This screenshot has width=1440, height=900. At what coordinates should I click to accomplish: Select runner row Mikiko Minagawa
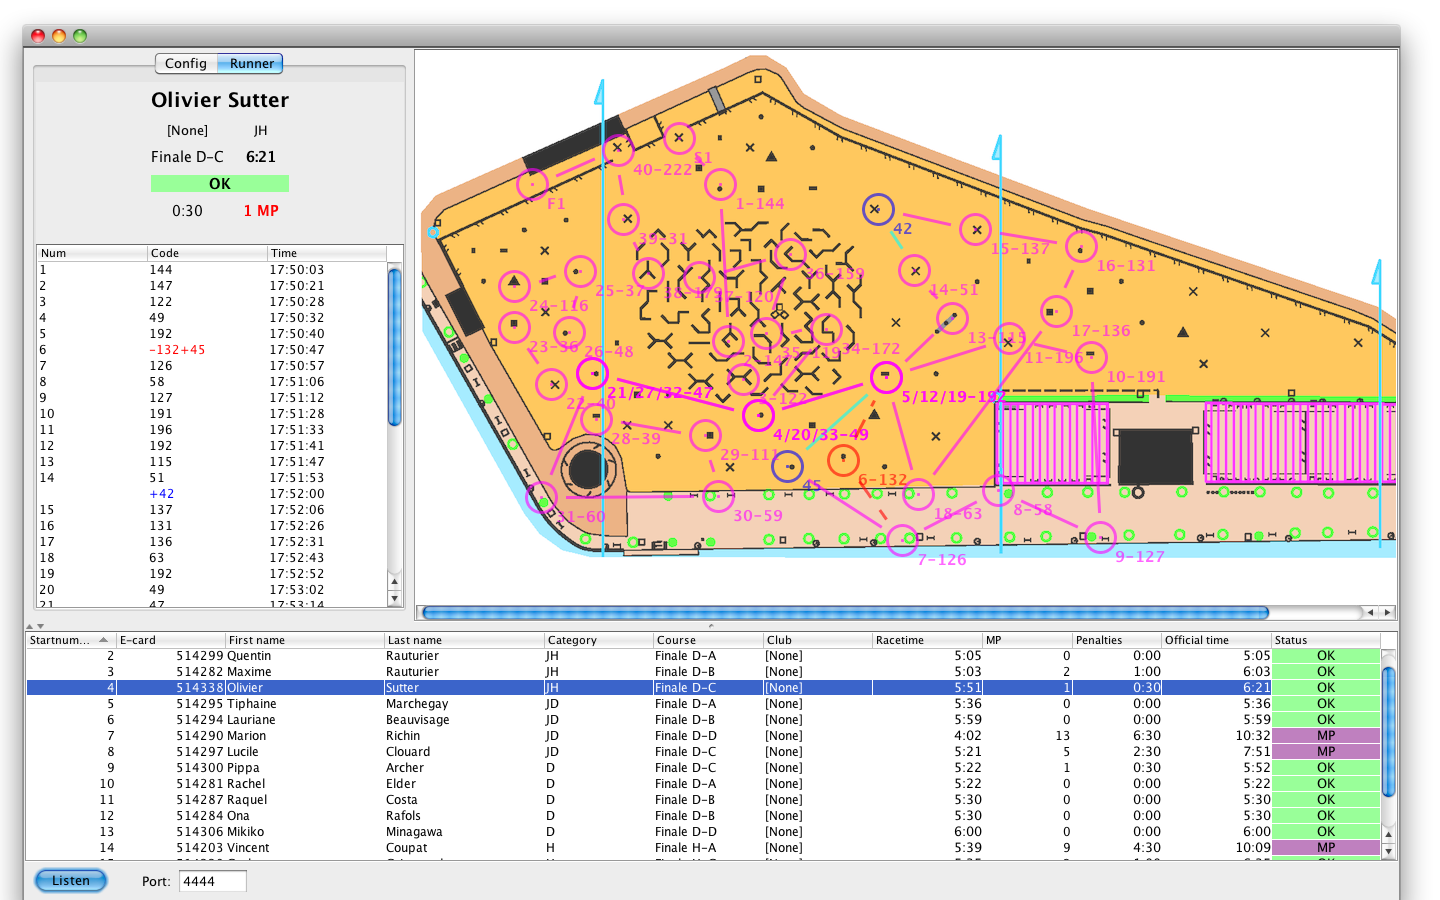pyautogui.click(x=703, y=832)
